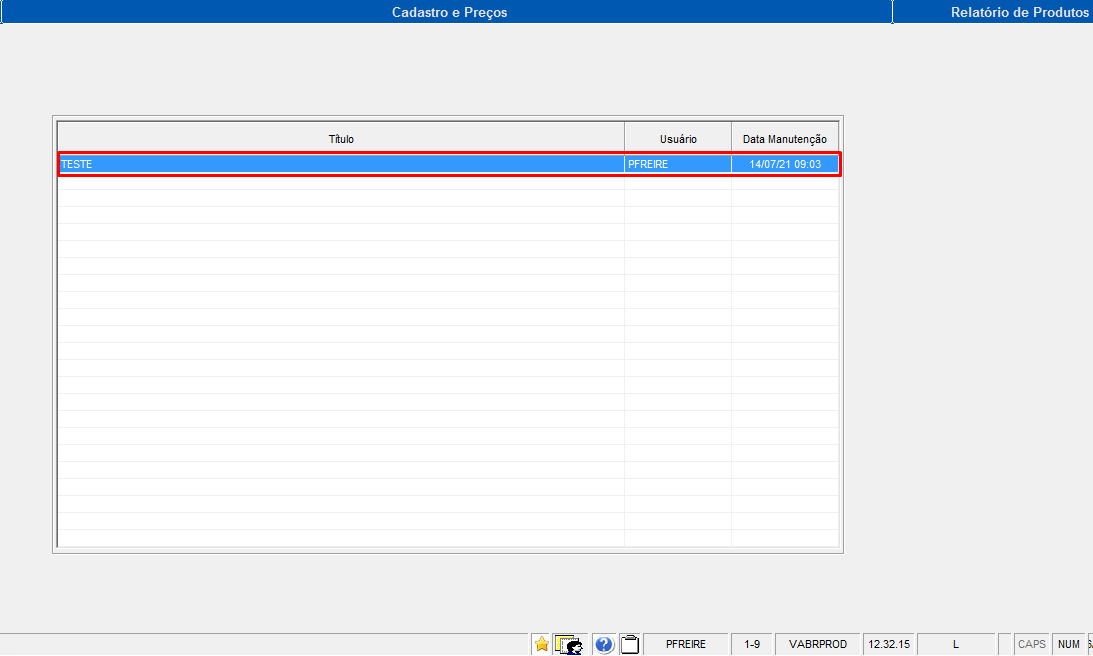Switch to Cadastro e Preços tab
The width and height of the screenshot is (1093, 656).
pos(449,12)
